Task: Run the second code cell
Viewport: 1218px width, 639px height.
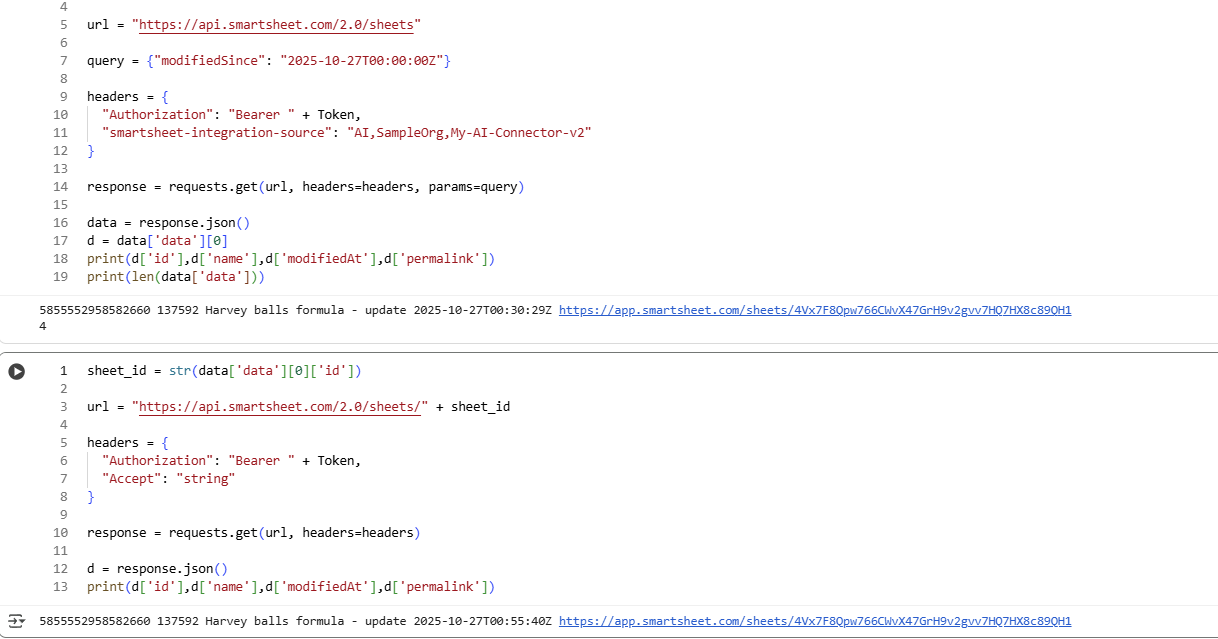Action: point(17,371)
